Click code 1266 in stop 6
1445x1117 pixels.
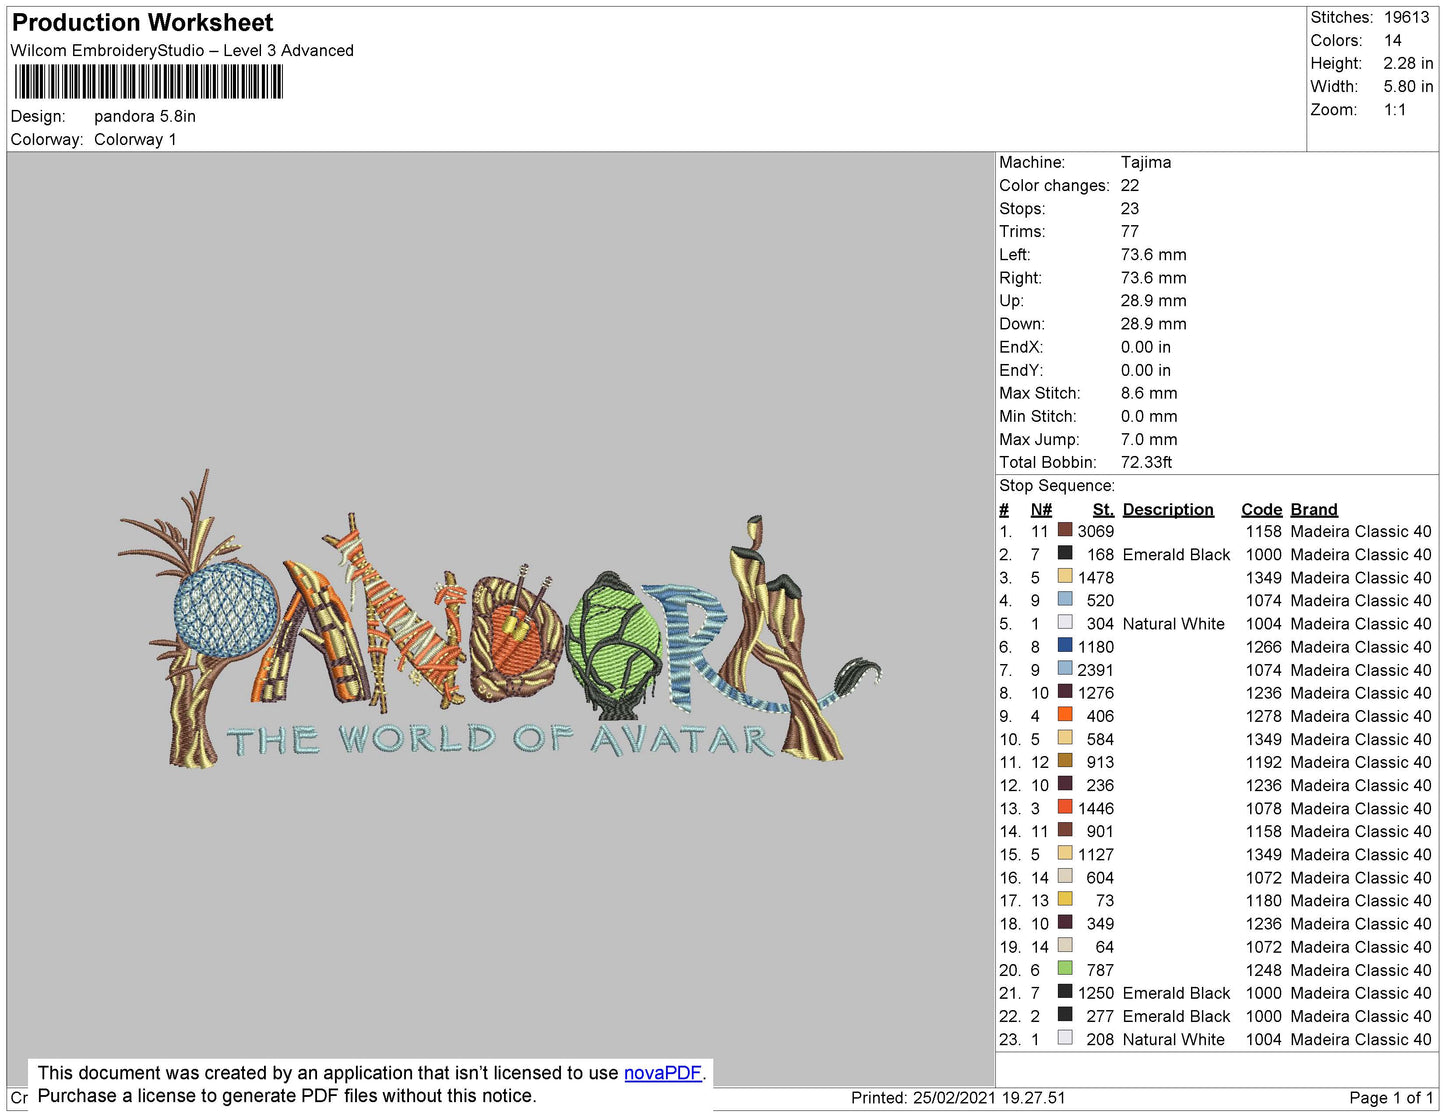click(1263, 647)
